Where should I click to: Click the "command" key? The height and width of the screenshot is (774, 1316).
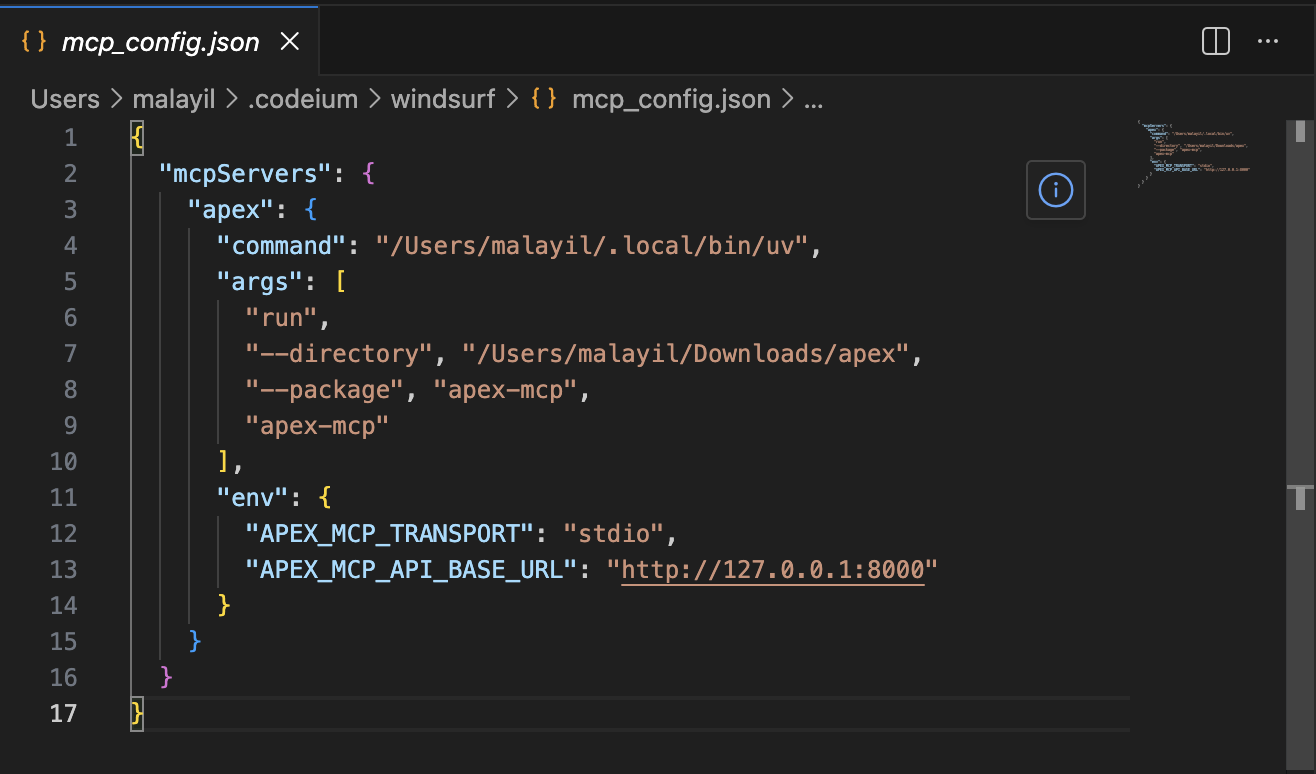pyautogui.click(x=282, y=245)
